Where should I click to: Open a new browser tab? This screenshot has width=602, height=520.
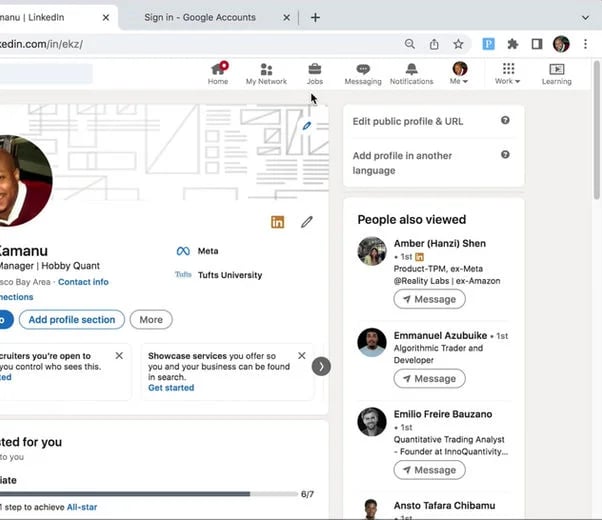tap(315, 17)
